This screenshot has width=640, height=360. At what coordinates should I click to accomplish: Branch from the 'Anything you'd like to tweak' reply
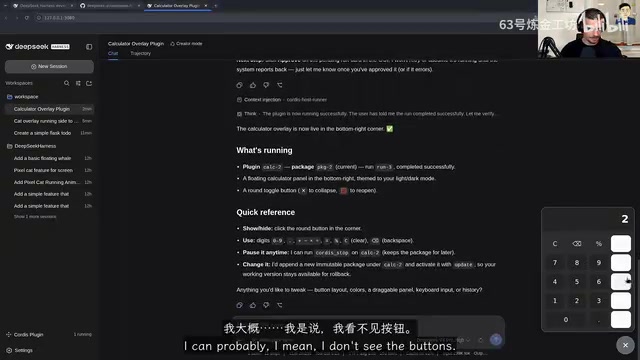coord(280,305)
